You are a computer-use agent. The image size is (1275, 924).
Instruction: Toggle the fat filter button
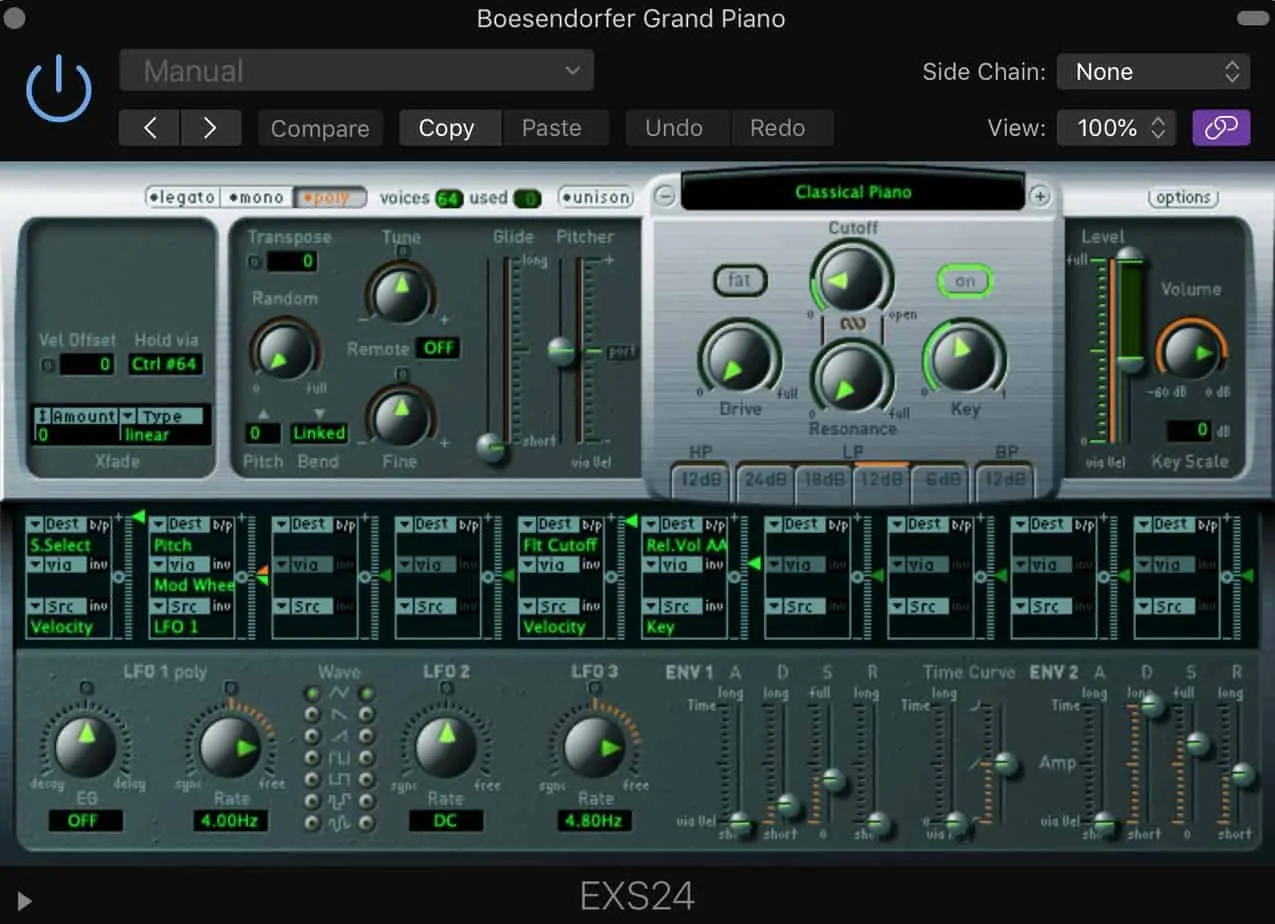(739, 280)
